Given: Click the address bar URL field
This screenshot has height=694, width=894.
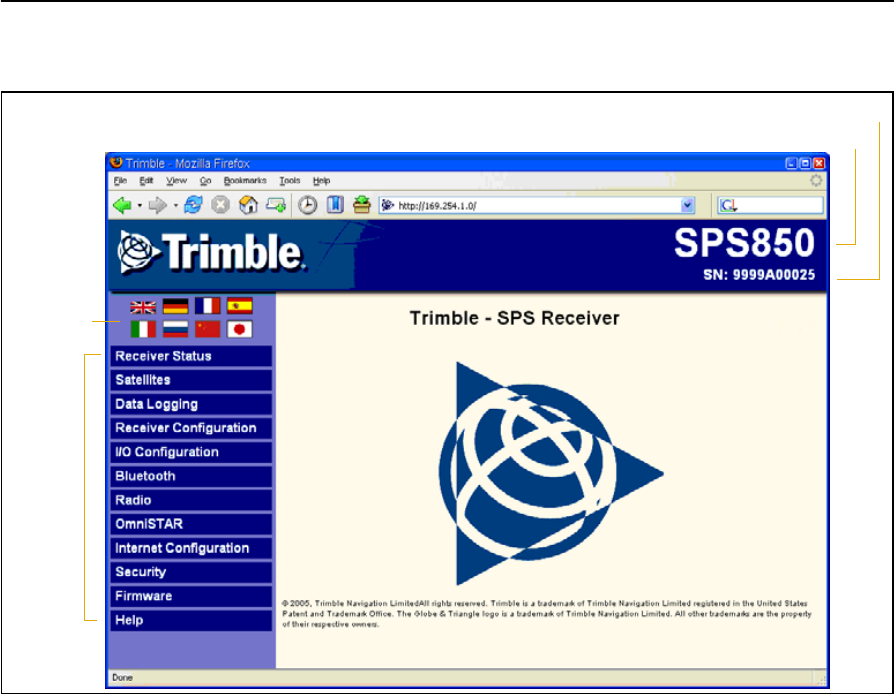Looking at the screenshot, I should point(536,205).
